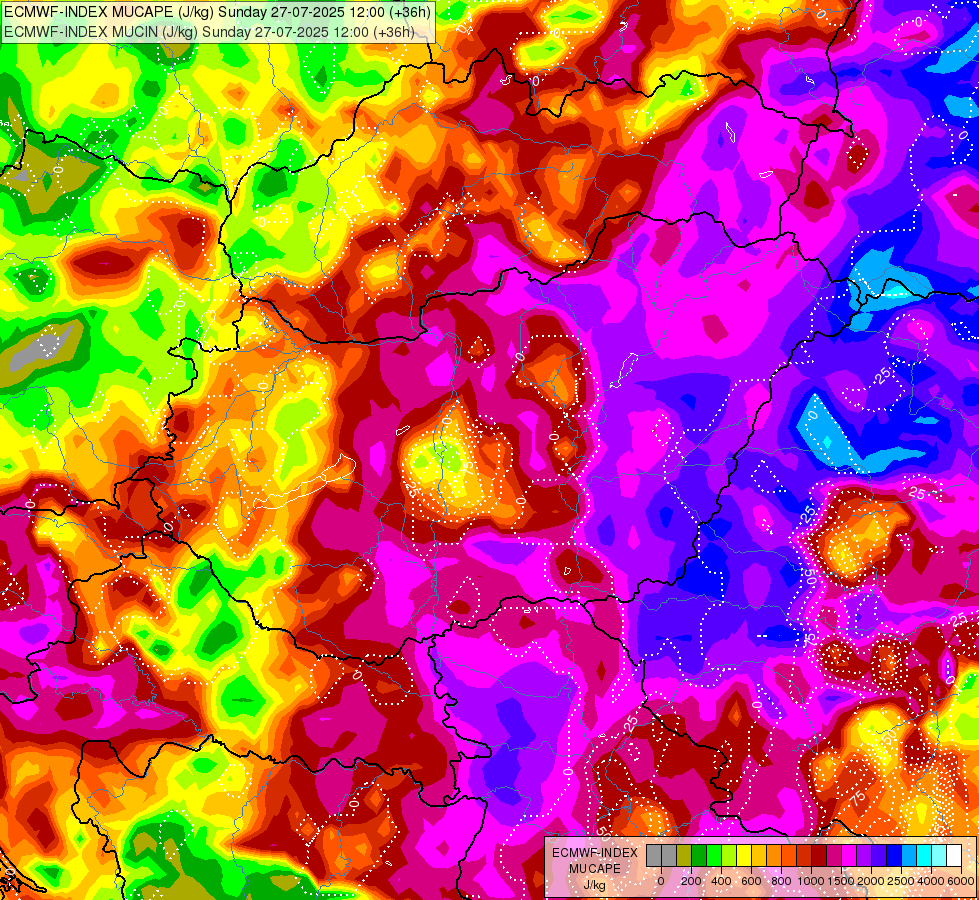This screenshot has height=900, width=979.
Task: Select the dark red legend swatch
Action: [x=819, y=856]
